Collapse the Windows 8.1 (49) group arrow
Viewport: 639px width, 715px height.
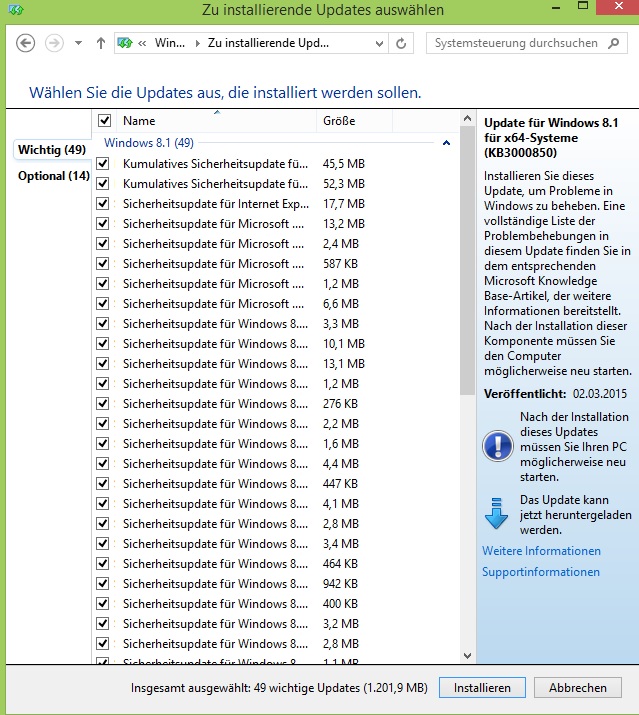[447, 143]
